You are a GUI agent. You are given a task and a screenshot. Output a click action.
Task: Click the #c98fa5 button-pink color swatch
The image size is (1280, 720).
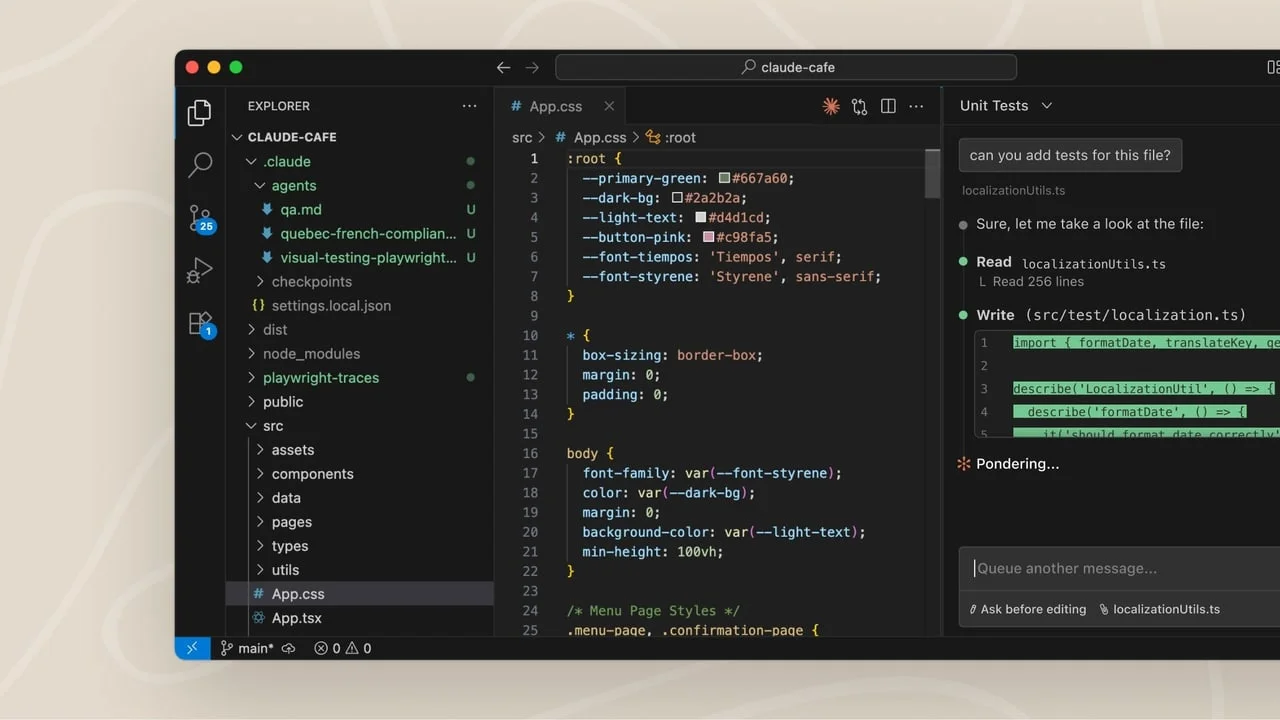[709, 237]
